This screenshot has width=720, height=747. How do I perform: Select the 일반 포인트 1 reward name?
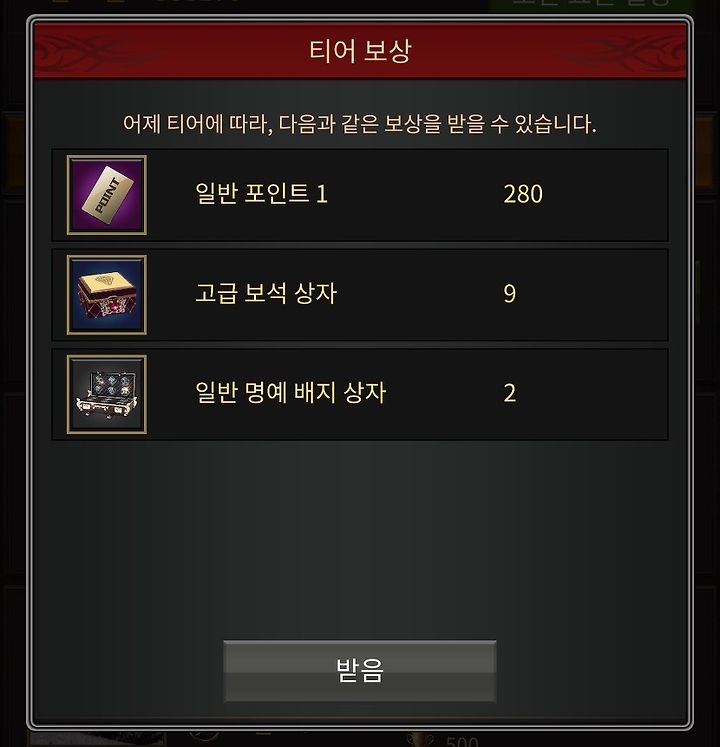point(262,194)
